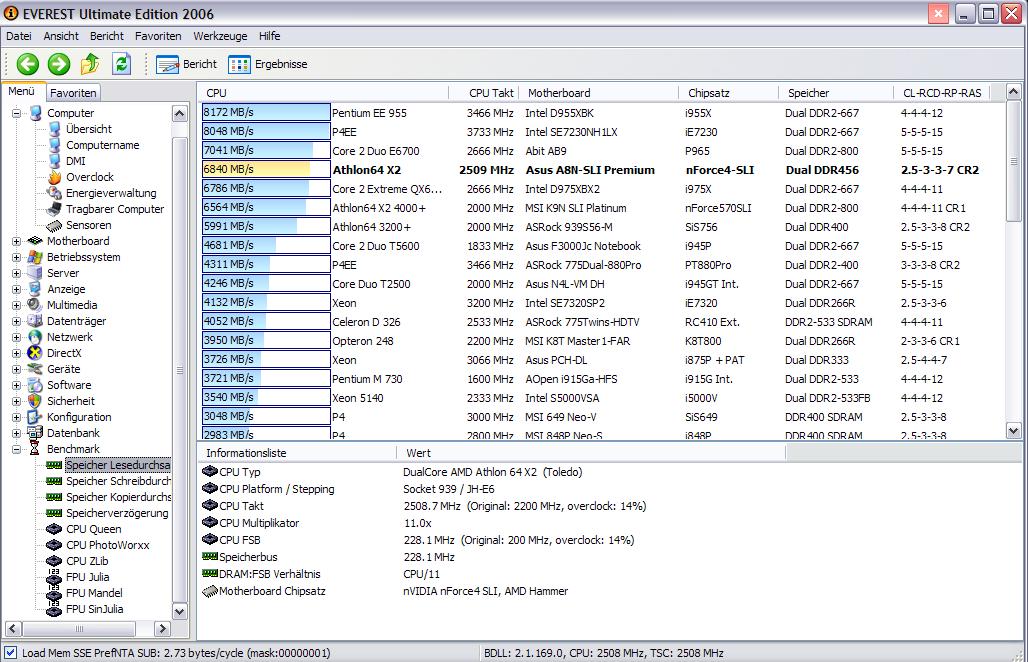Open the Hilfe menu
The width and height of the screenshot is (1028, 662).
(269, 36)
